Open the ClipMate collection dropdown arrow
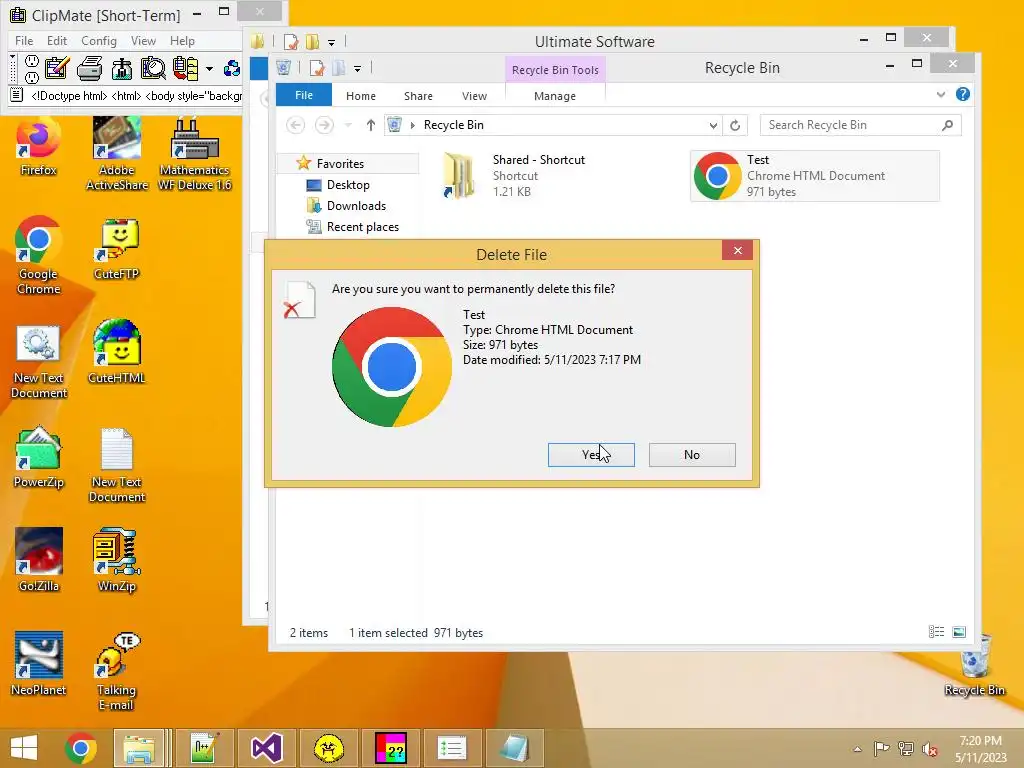 click(x=209, y=69)
